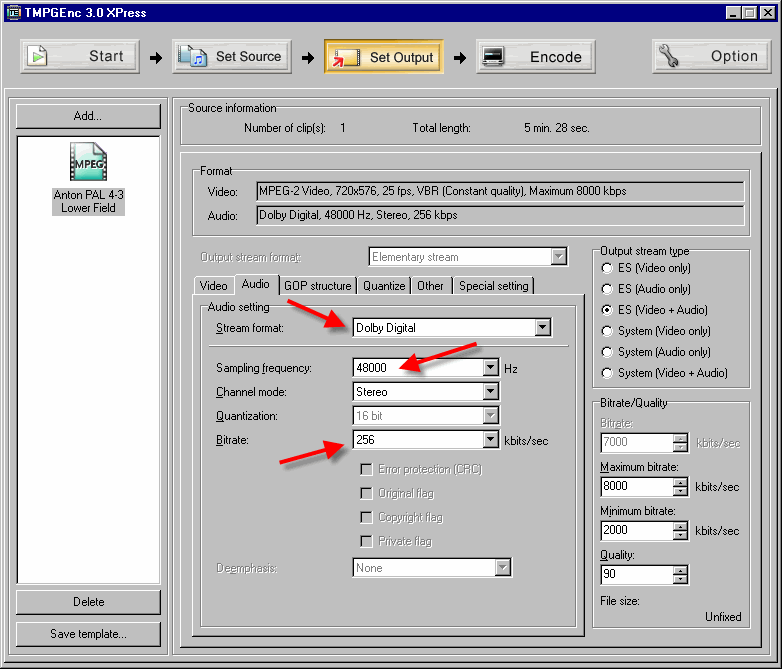Adjust the Quality spinner arrows
Viewport: 782px width, 669px height.
680,574
